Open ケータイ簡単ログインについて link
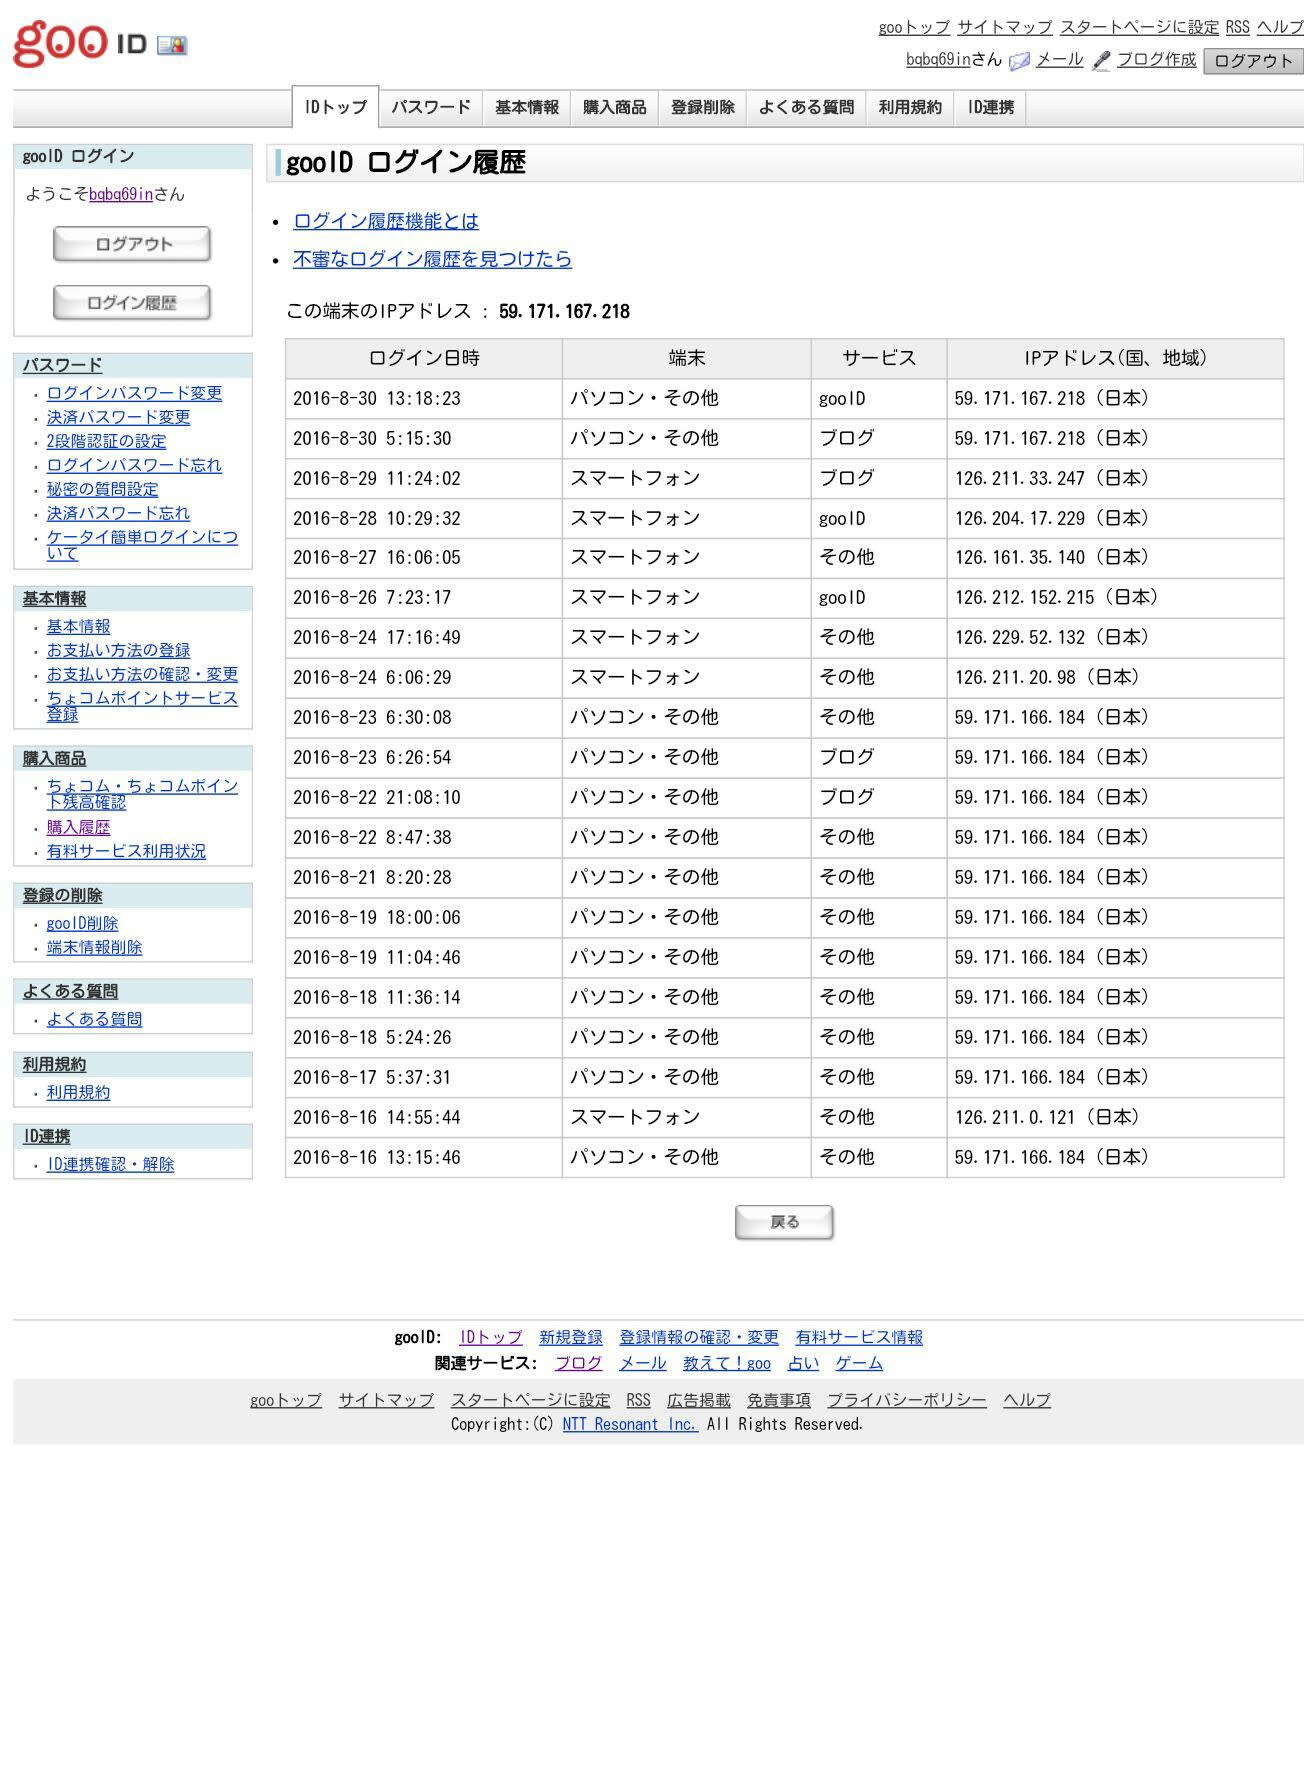 point(142,545)
